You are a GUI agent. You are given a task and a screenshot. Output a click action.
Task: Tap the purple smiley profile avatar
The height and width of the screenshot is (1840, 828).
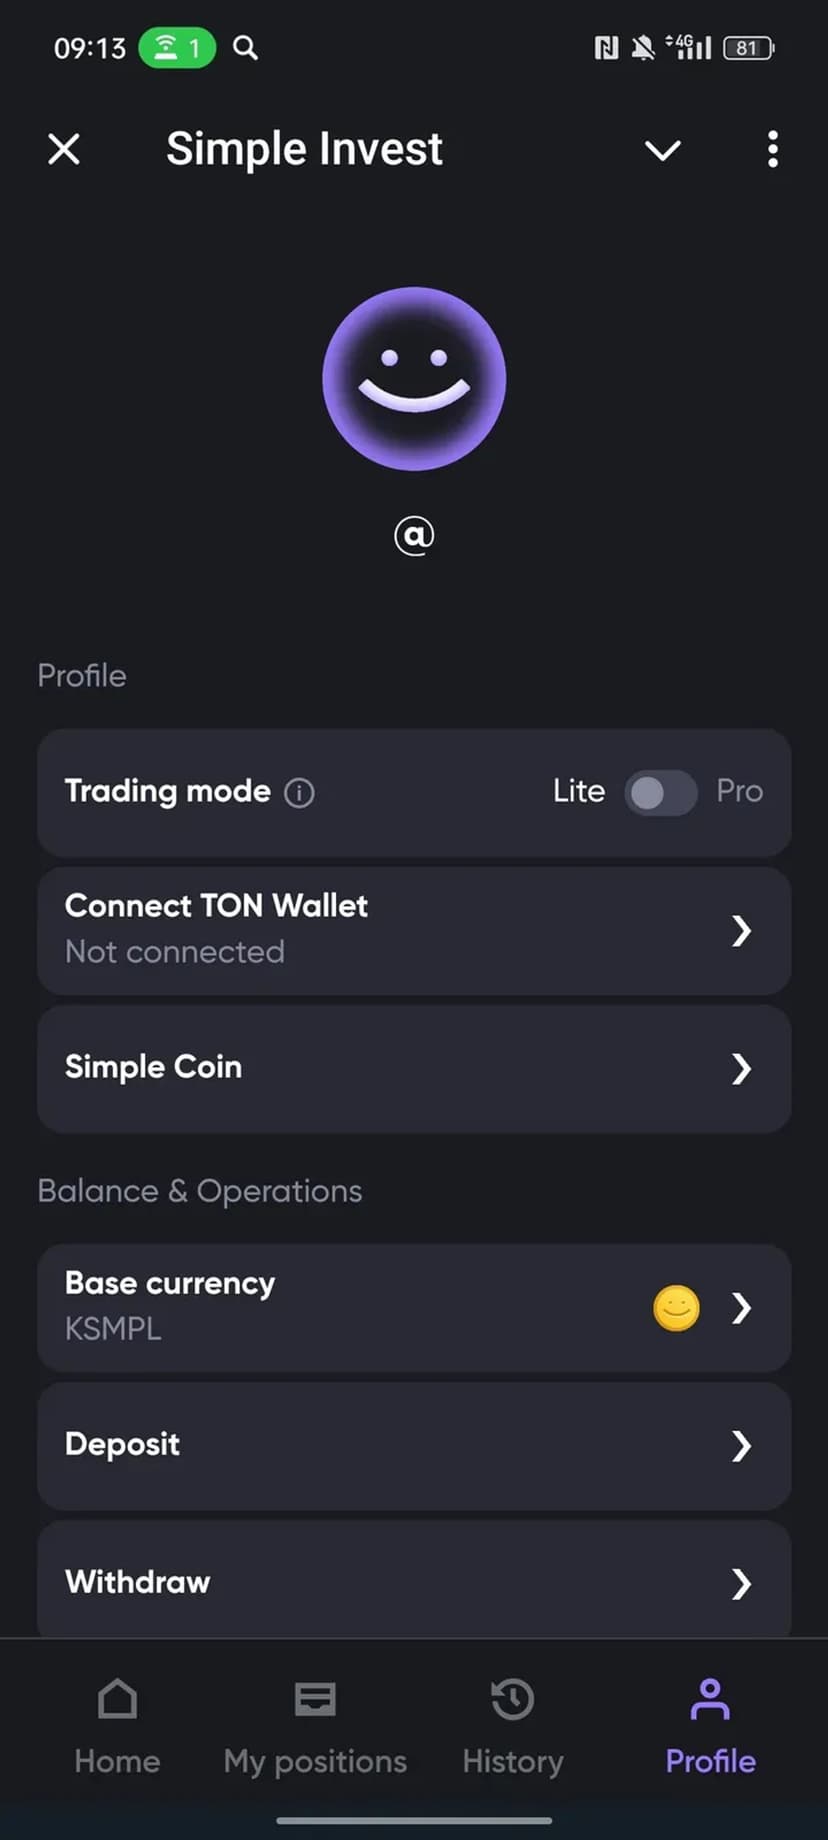[x=414, y=379]
